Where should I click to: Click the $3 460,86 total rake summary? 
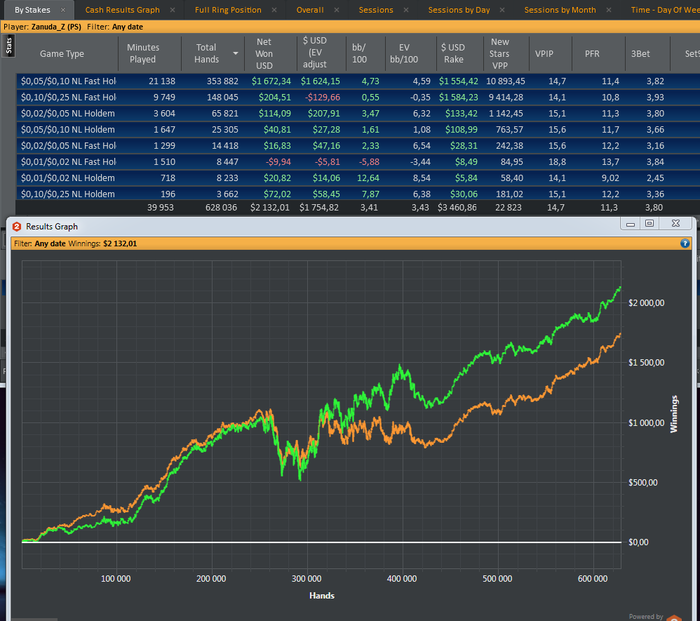click(x=457, y=208)
